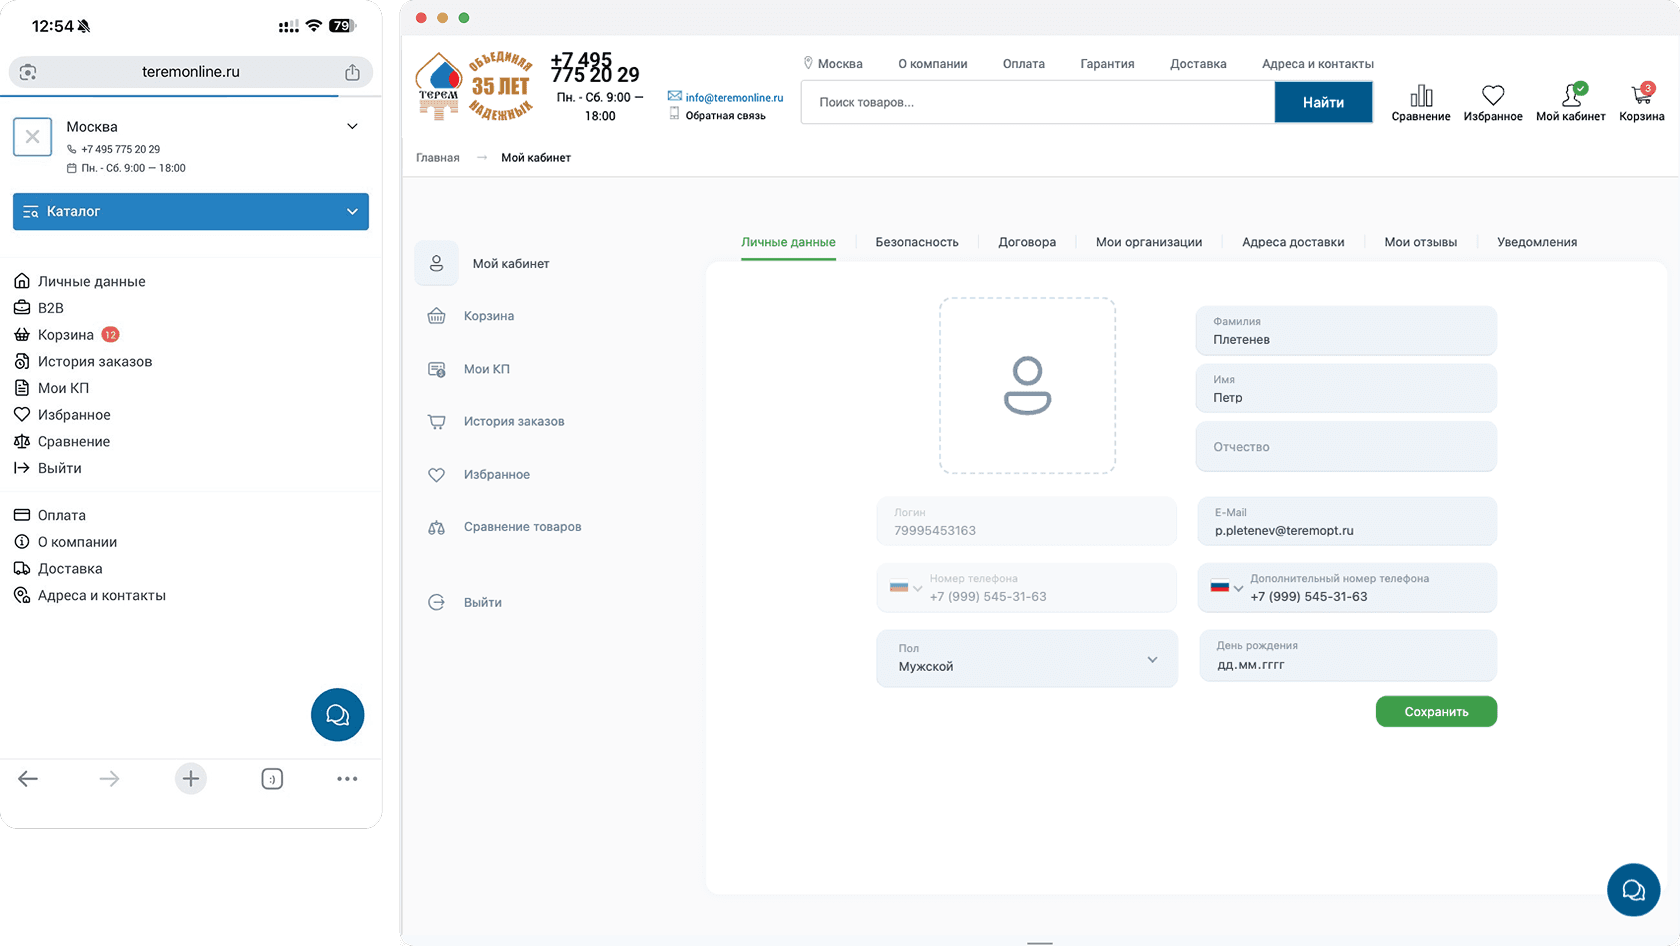The height and width of the screenshot is (946, 1680).
Task: Open chat bubble at desktop page corner
Action: pos(1633,889)
